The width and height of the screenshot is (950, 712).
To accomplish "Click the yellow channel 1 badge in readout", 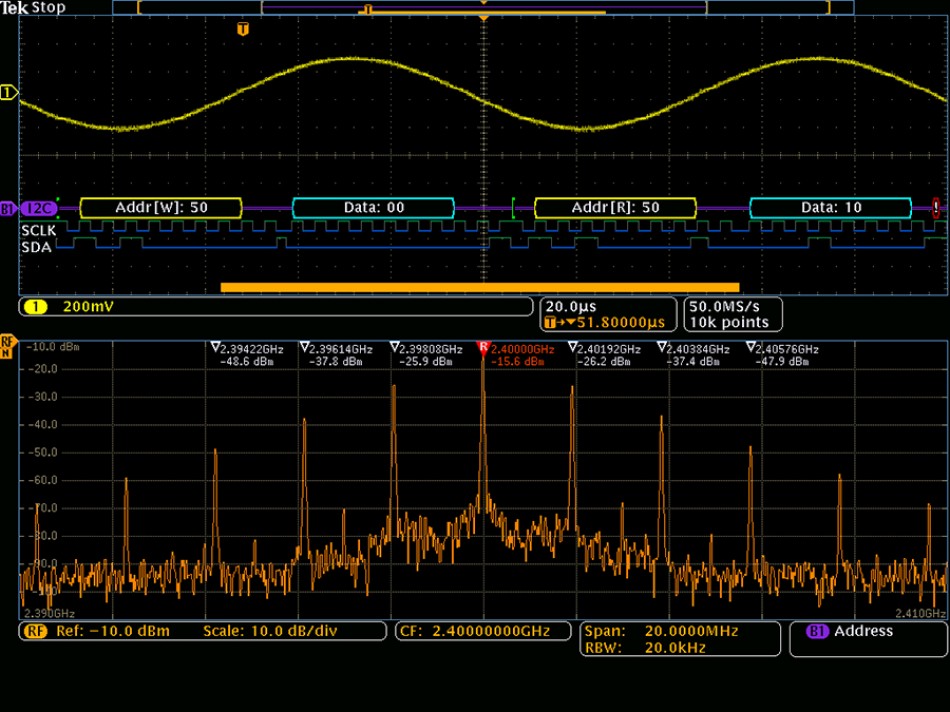I will pos(35,307).
